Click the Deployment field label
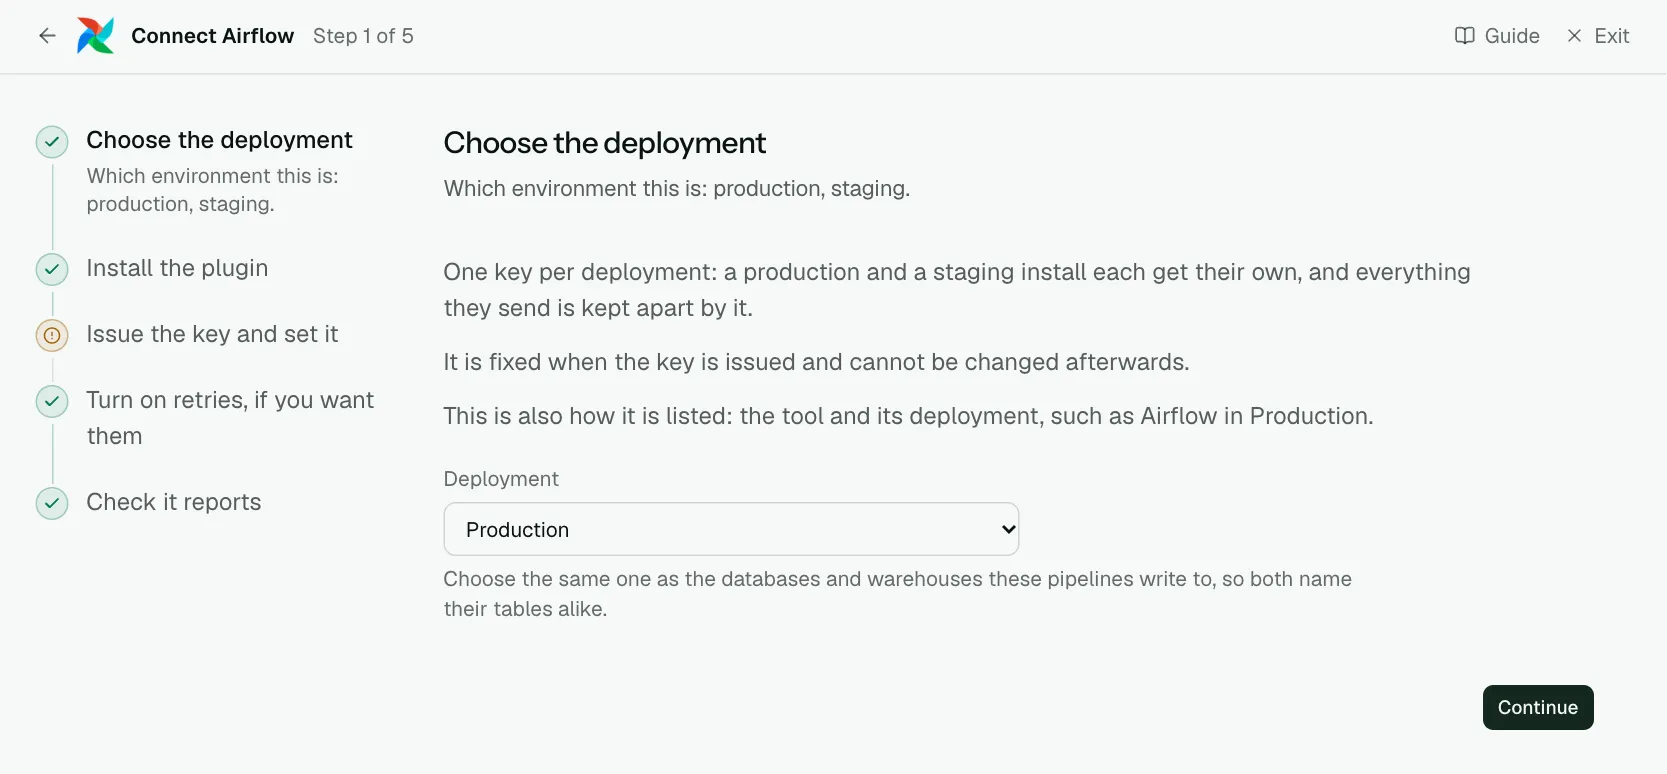 501,479
